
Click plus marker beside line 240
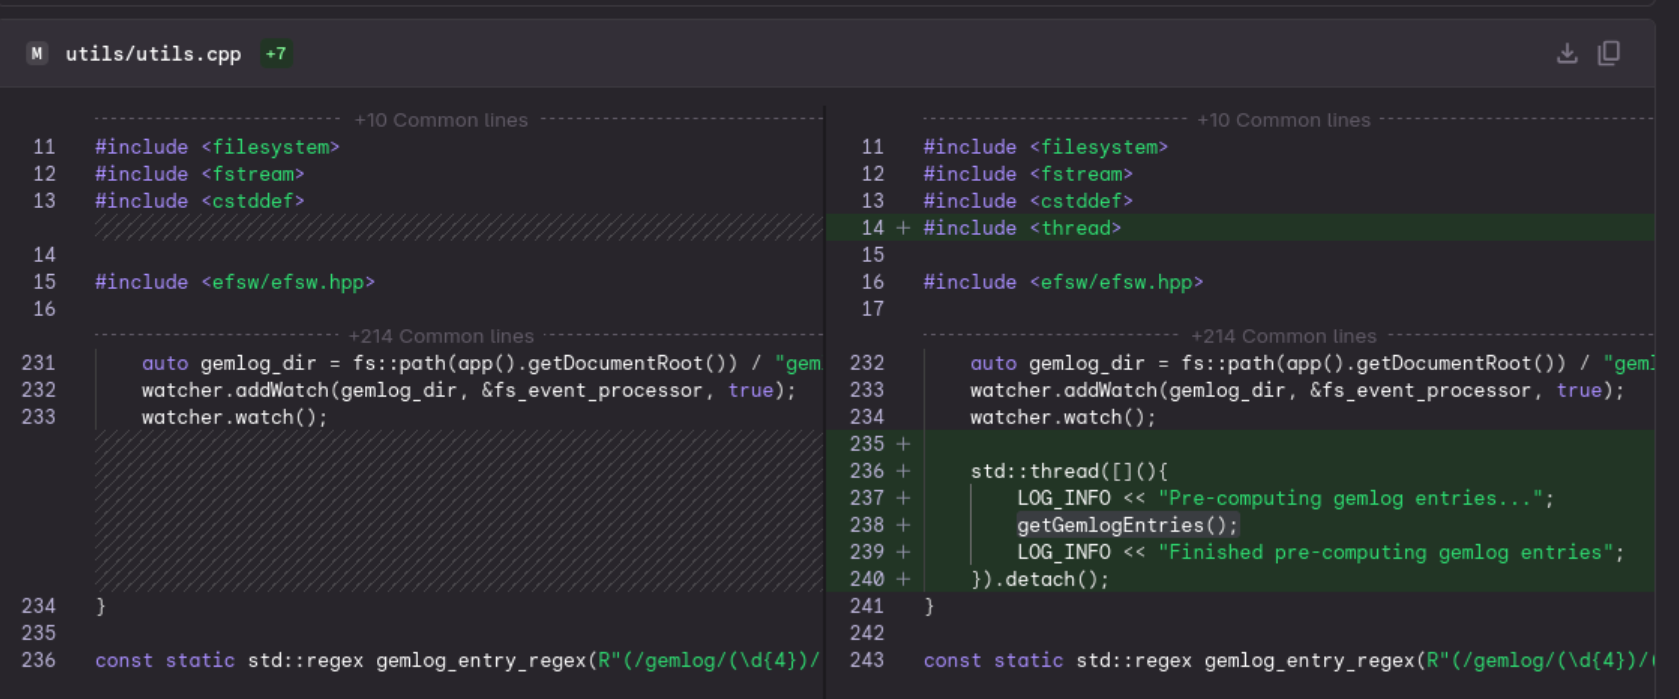[903, 579]
